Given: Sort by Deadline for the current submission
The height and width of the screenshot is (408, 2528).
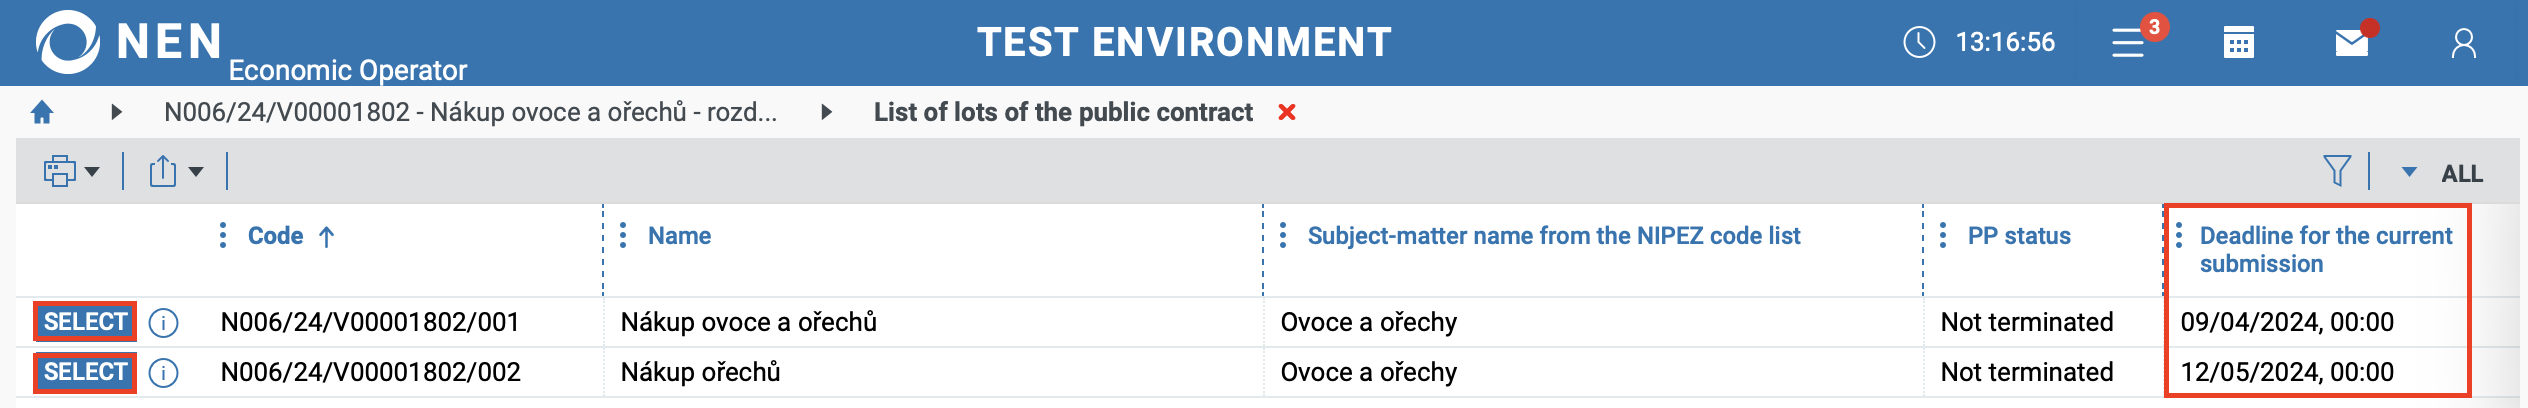Looking at the screenshot, I should point(2325,249).
